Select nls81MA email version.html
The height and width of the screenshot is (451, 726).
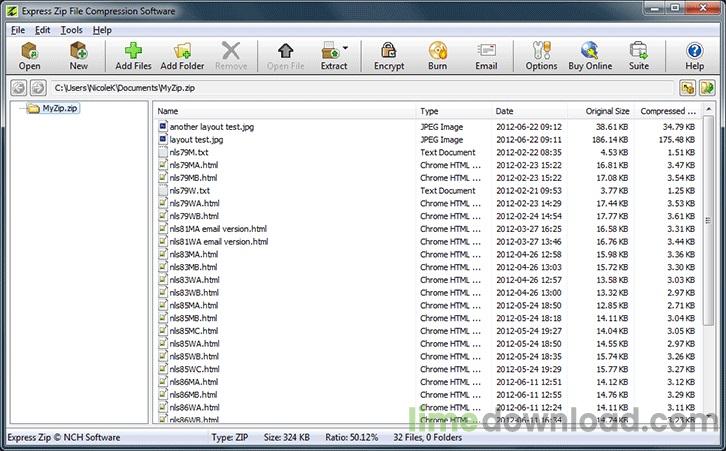218,229
